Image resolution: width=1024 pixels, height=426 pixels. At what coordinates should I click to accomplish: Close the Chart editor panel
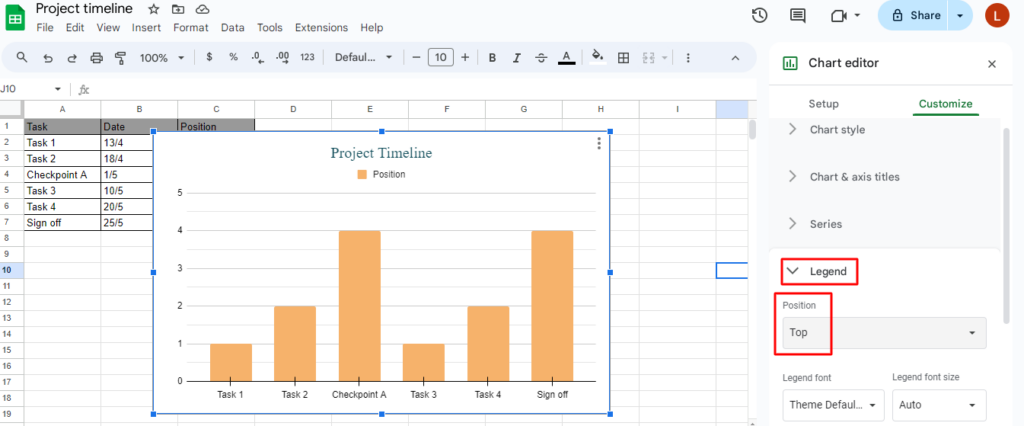[x=992, y=63]
